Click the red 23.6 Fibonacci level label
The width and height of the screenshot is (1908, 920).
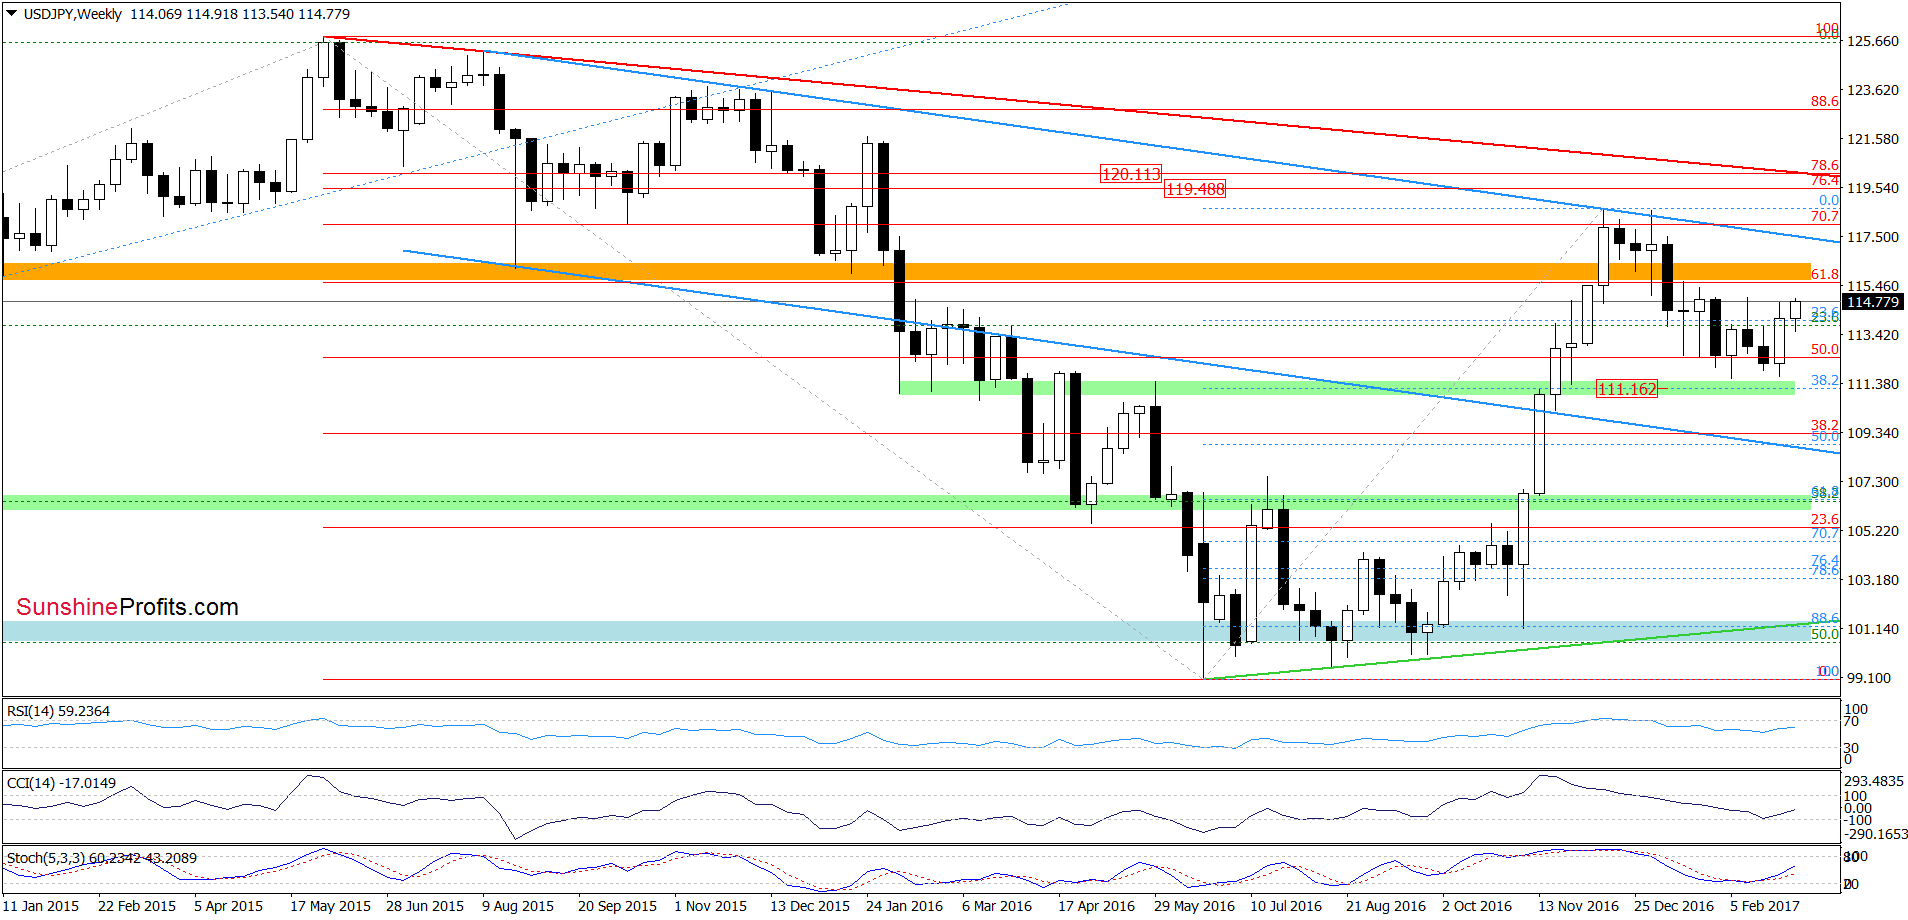point(1825,519)
